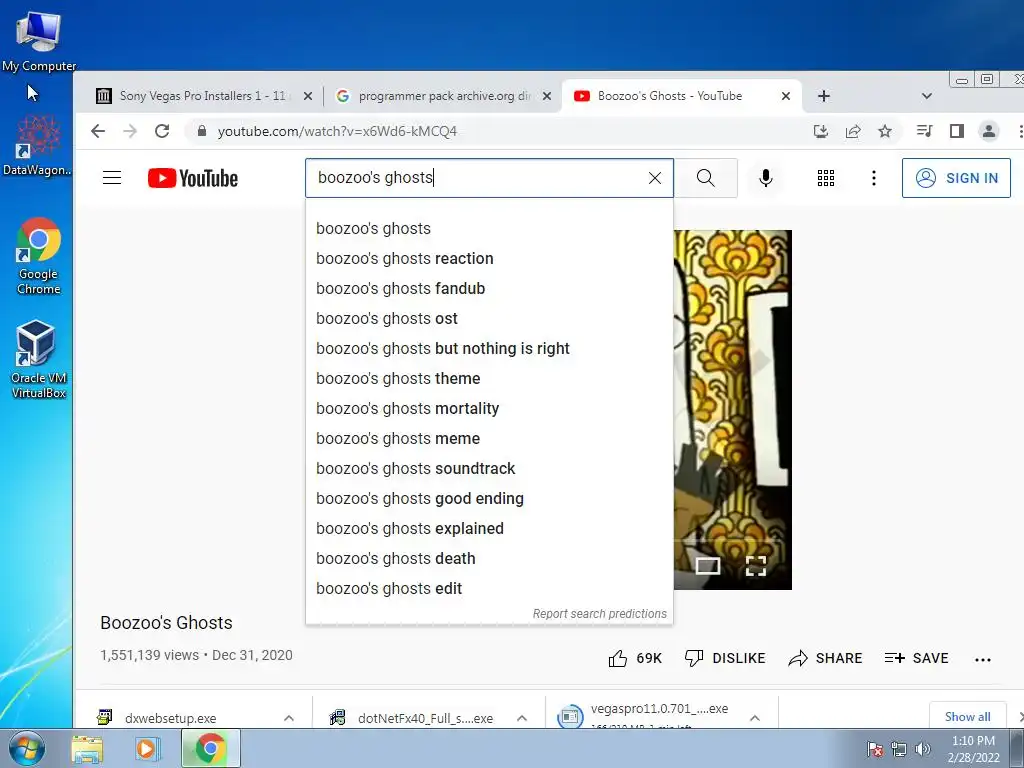Click the SHARE button
Image resolution: width=1024 pixels, height=768 pixels.
pos(825,658)
